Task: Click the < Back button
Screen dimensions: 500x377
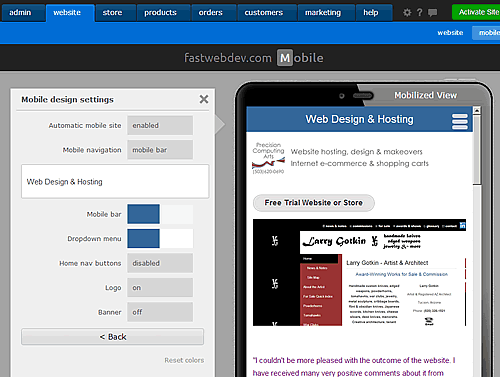Action: pos(113,337)
